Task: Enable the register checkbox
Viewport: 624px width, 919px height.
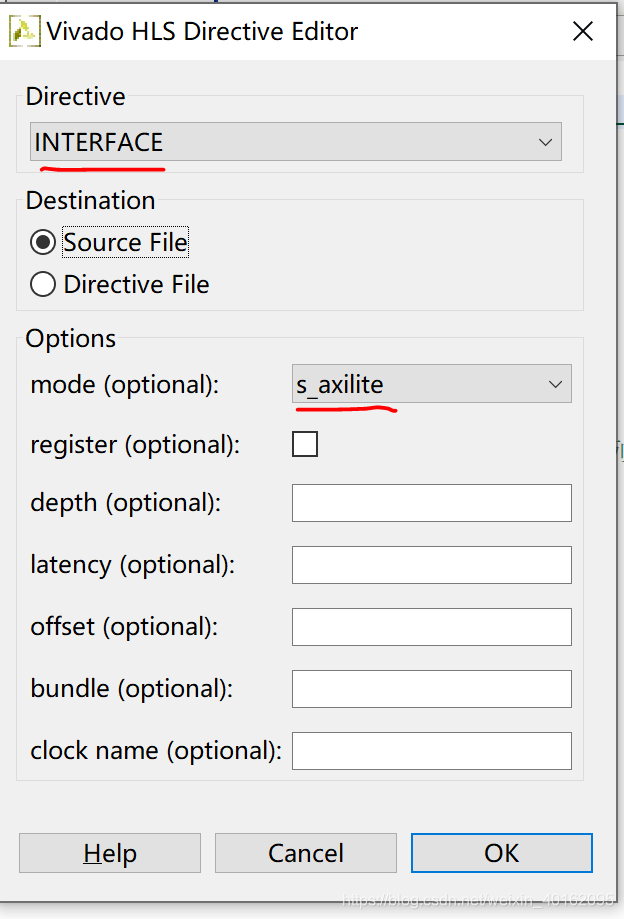Action: pyautogui.click(x=305, y=444)
